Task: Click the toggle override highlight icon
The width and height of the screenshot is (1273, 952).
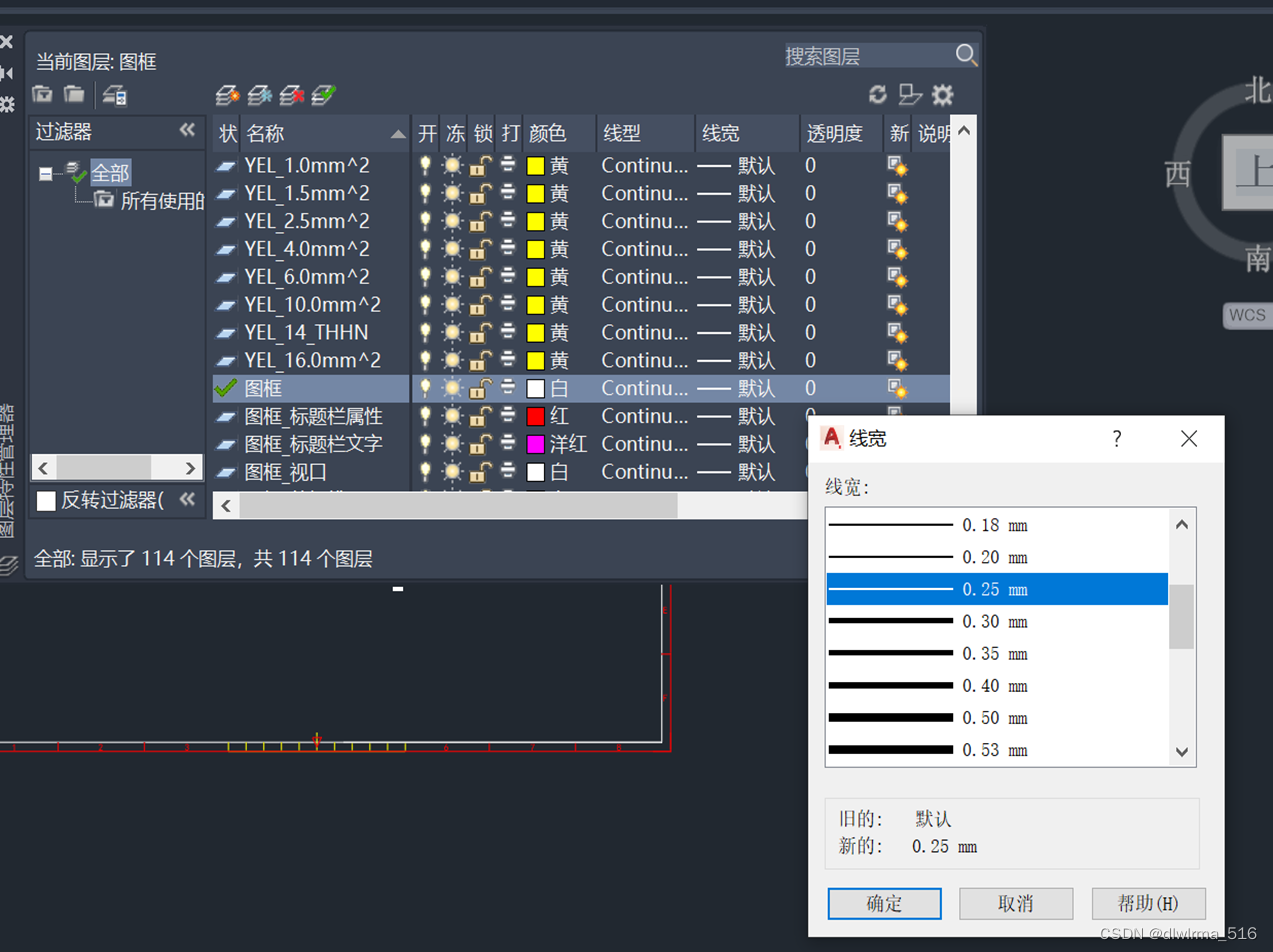Action: click(x=910, y=95)
